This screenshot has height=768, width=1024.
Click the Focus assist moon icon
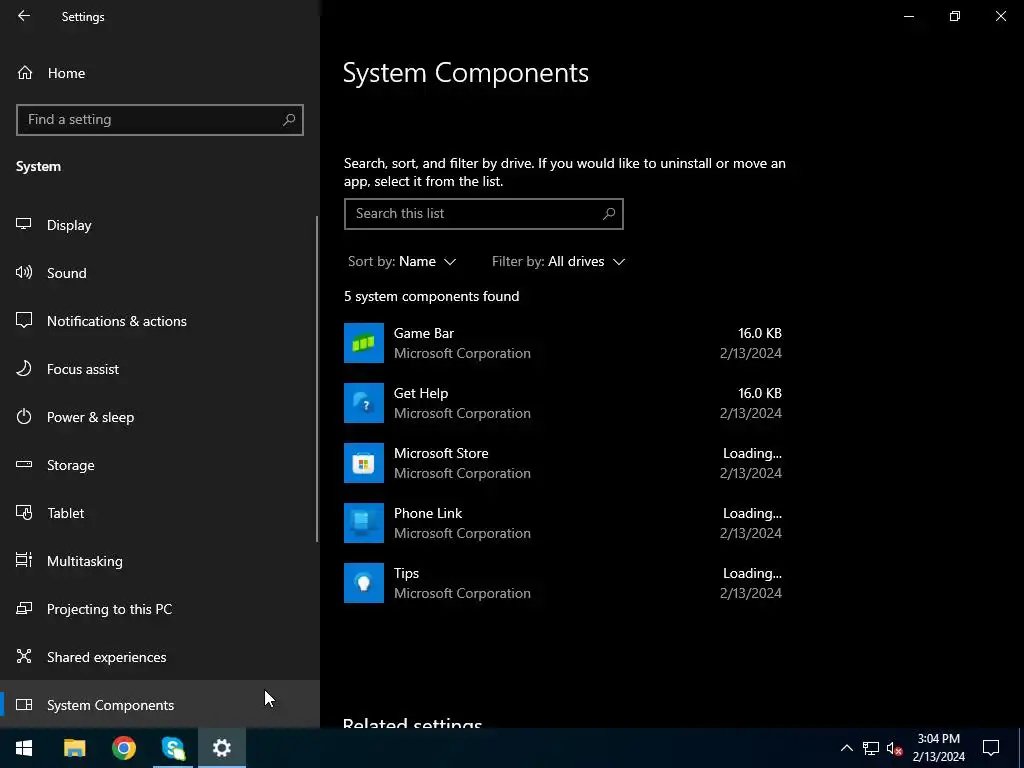(x=24, y=368)
